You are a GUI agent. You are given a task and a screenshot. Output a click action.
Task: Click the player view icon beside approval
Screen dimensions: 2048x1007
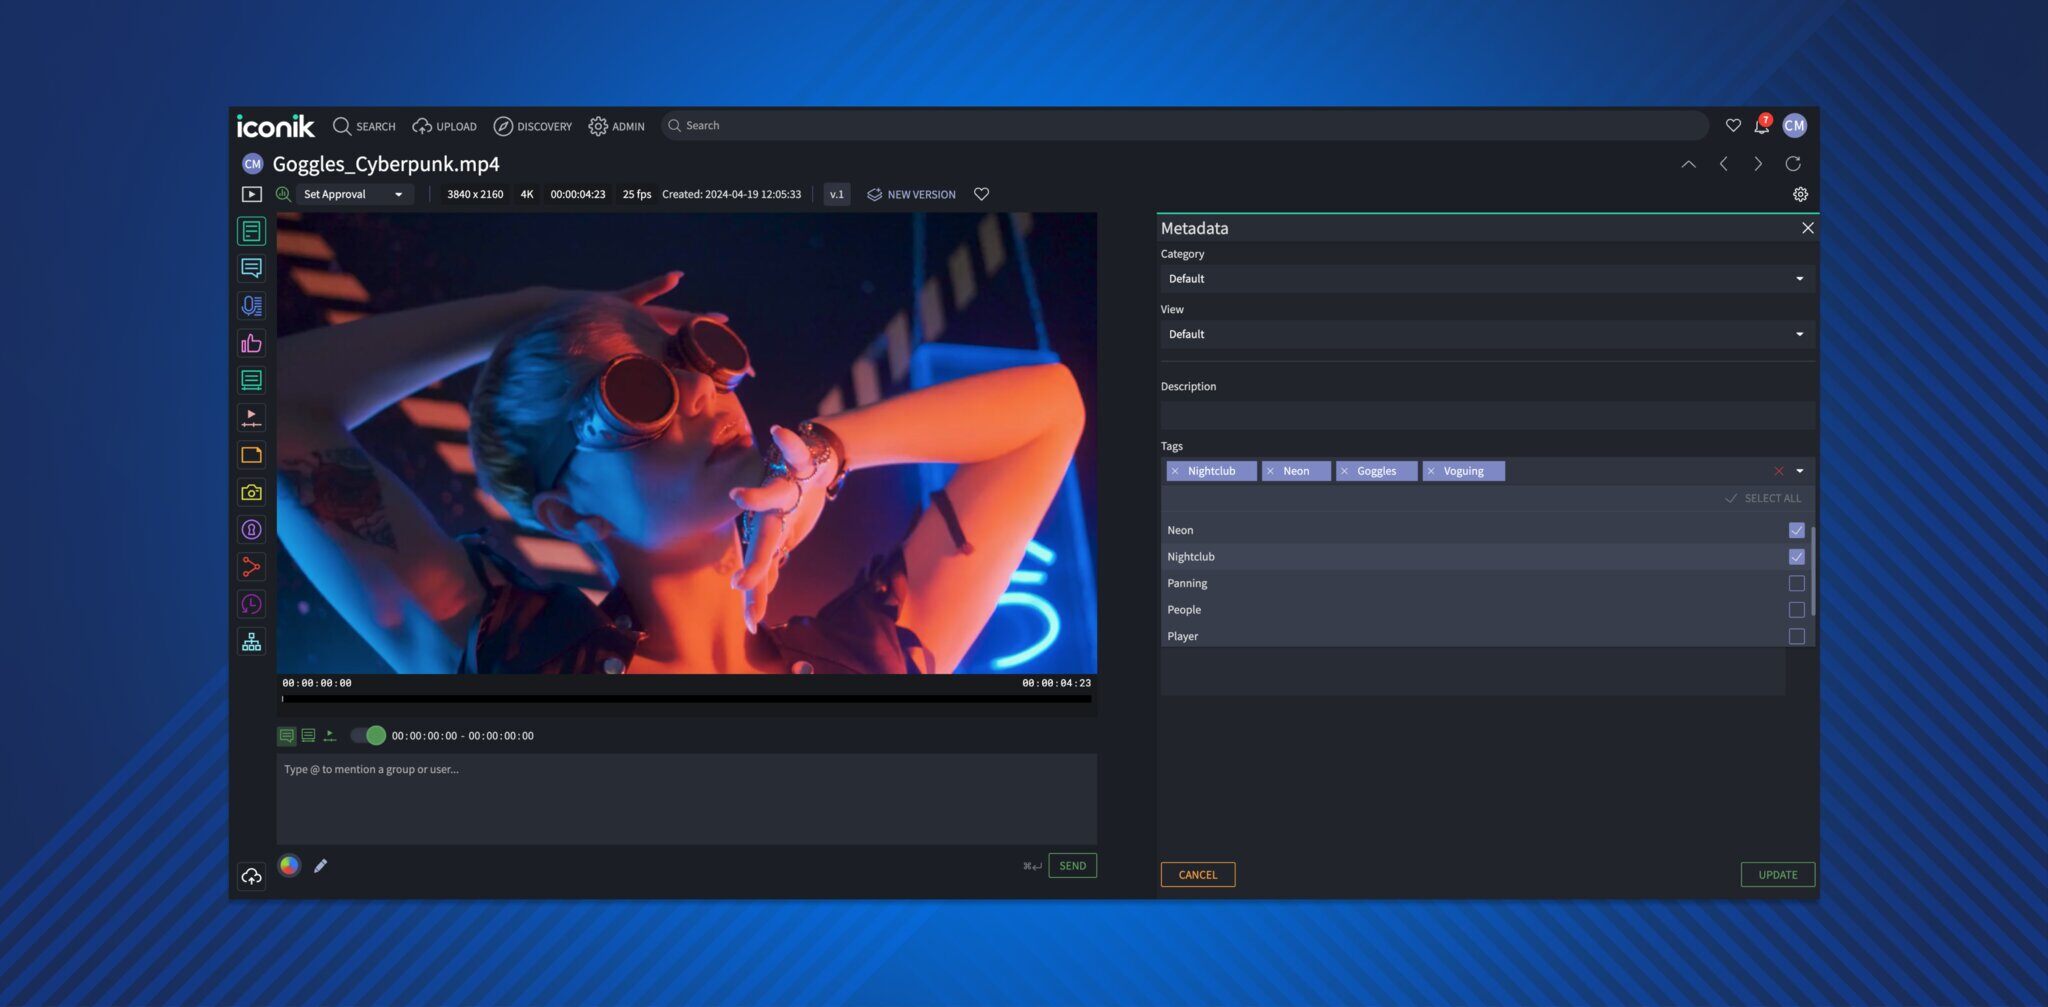pyautogui.click(x=251, y=194)
